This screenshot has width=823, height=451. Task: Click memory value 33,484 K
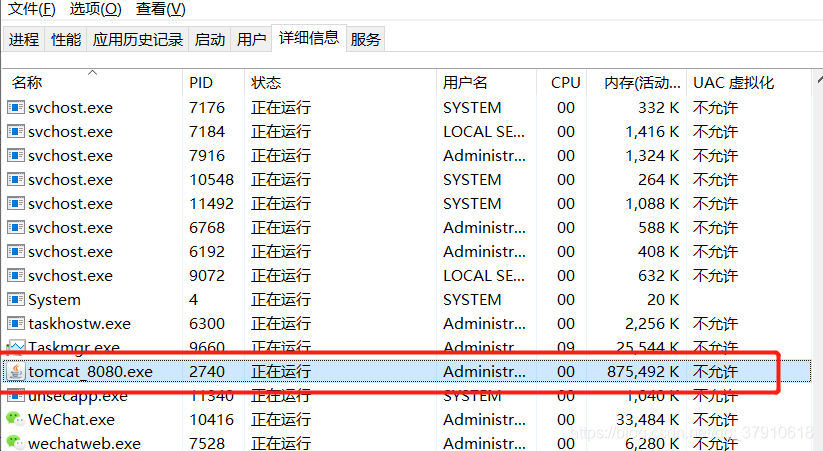click(x=648, y=419)
